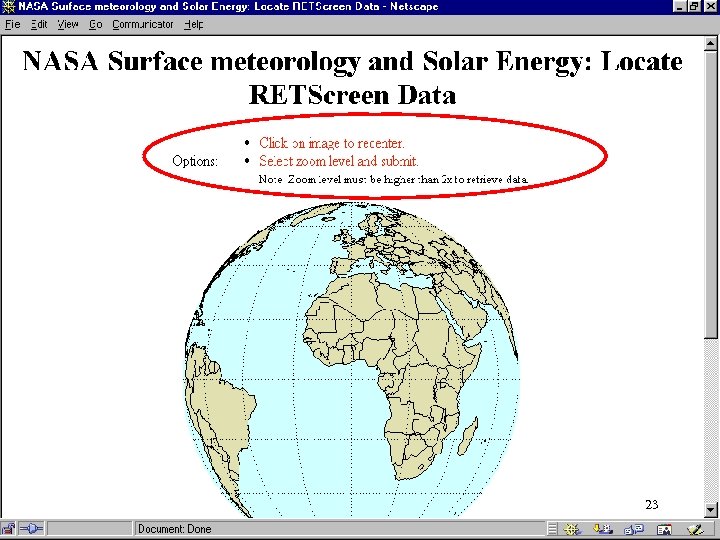Screen dimensions: 720x540
Task: Open the Help menu
Action: coord(193,24)
